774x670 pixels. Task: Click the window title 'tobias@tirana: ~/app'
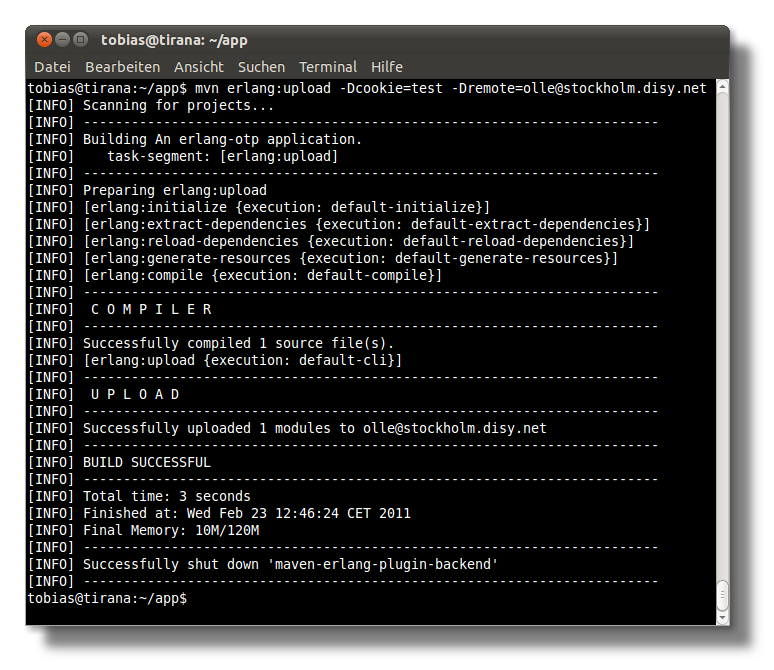coord(174,40)
